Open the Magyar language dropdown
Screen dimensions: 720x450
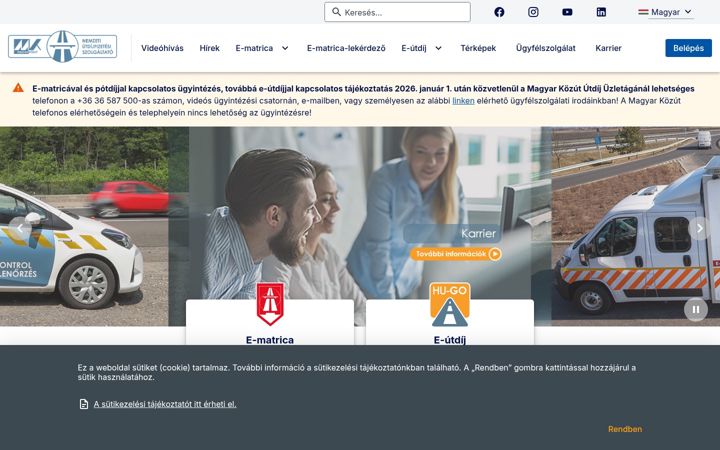point(666,12)
